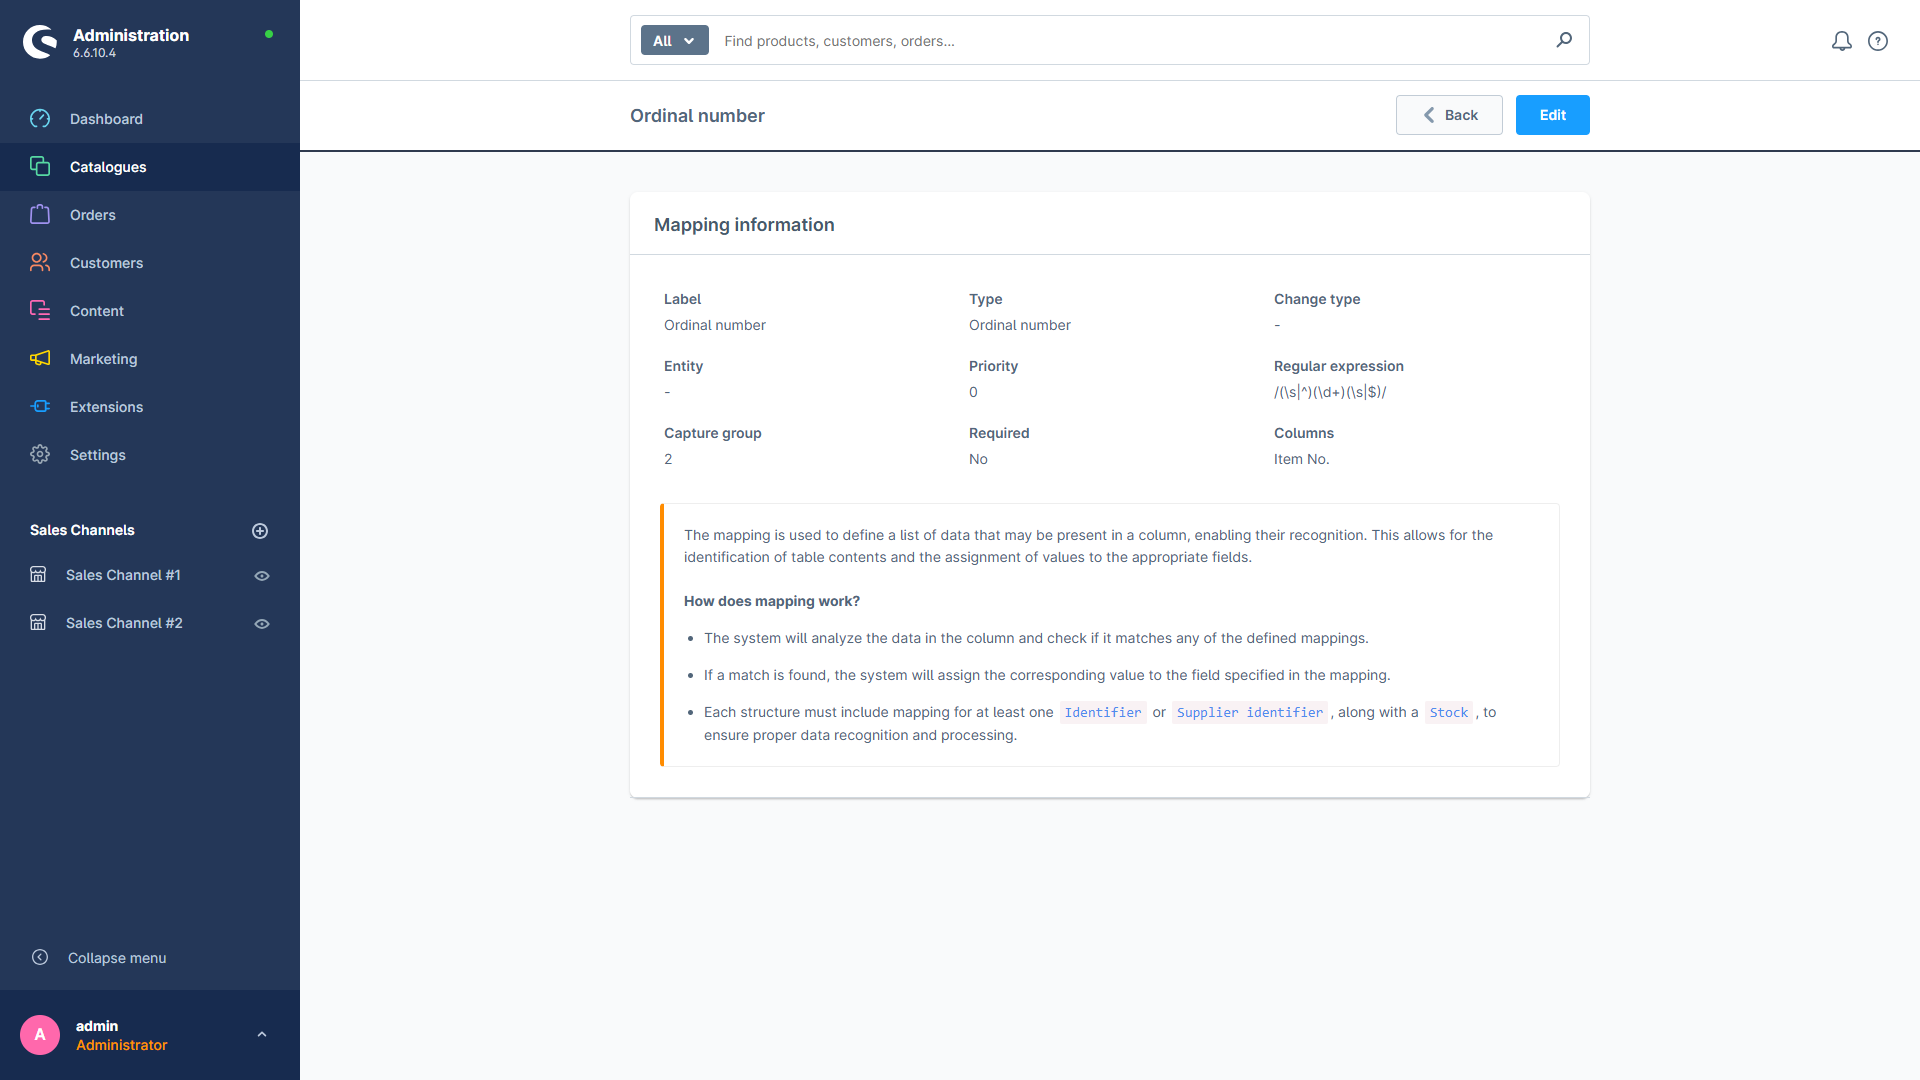Click the Ordinal number page title
1920x1080 pixels.
click(x=697, y=116)
